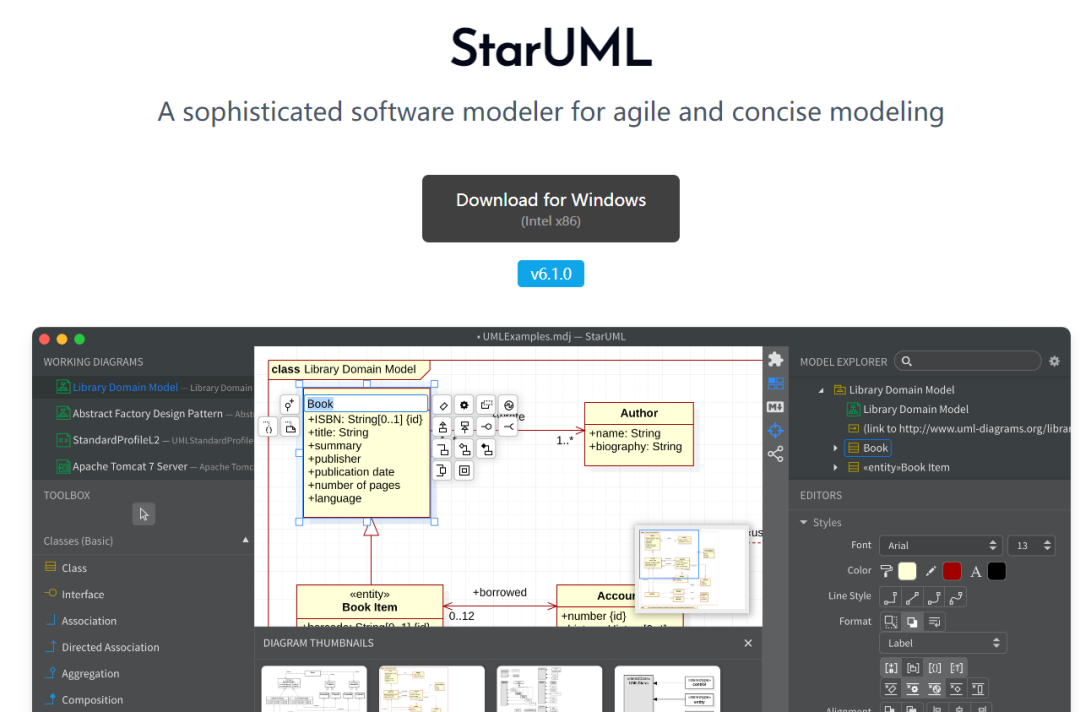Select the curved line style

pos(956,597)
